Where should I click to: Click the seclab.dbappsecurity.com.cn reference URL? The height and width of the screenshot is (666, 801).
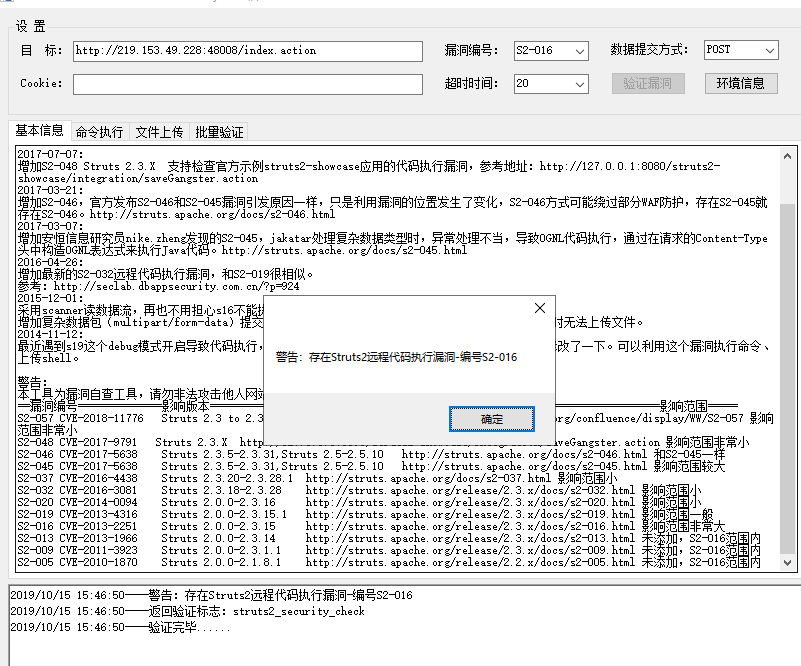click(176, 287)
